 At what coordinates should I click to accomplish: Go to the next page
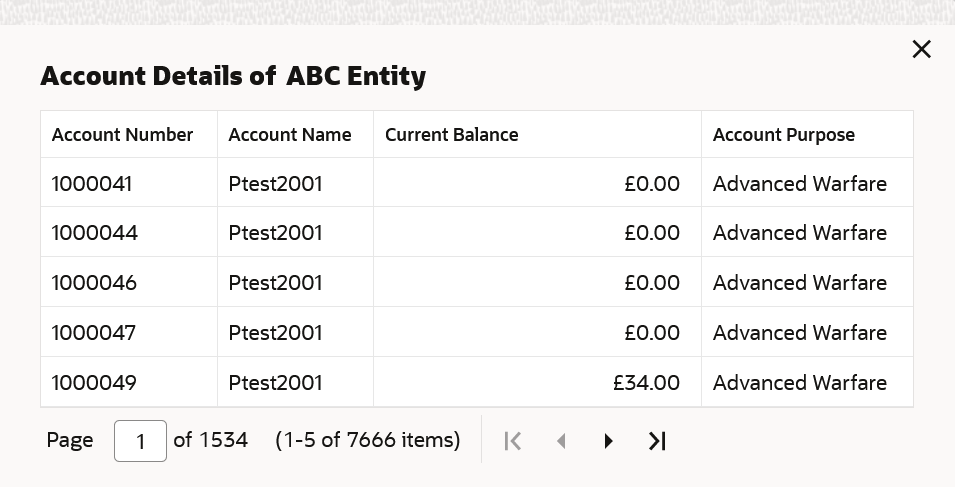[x=608, y=441]
